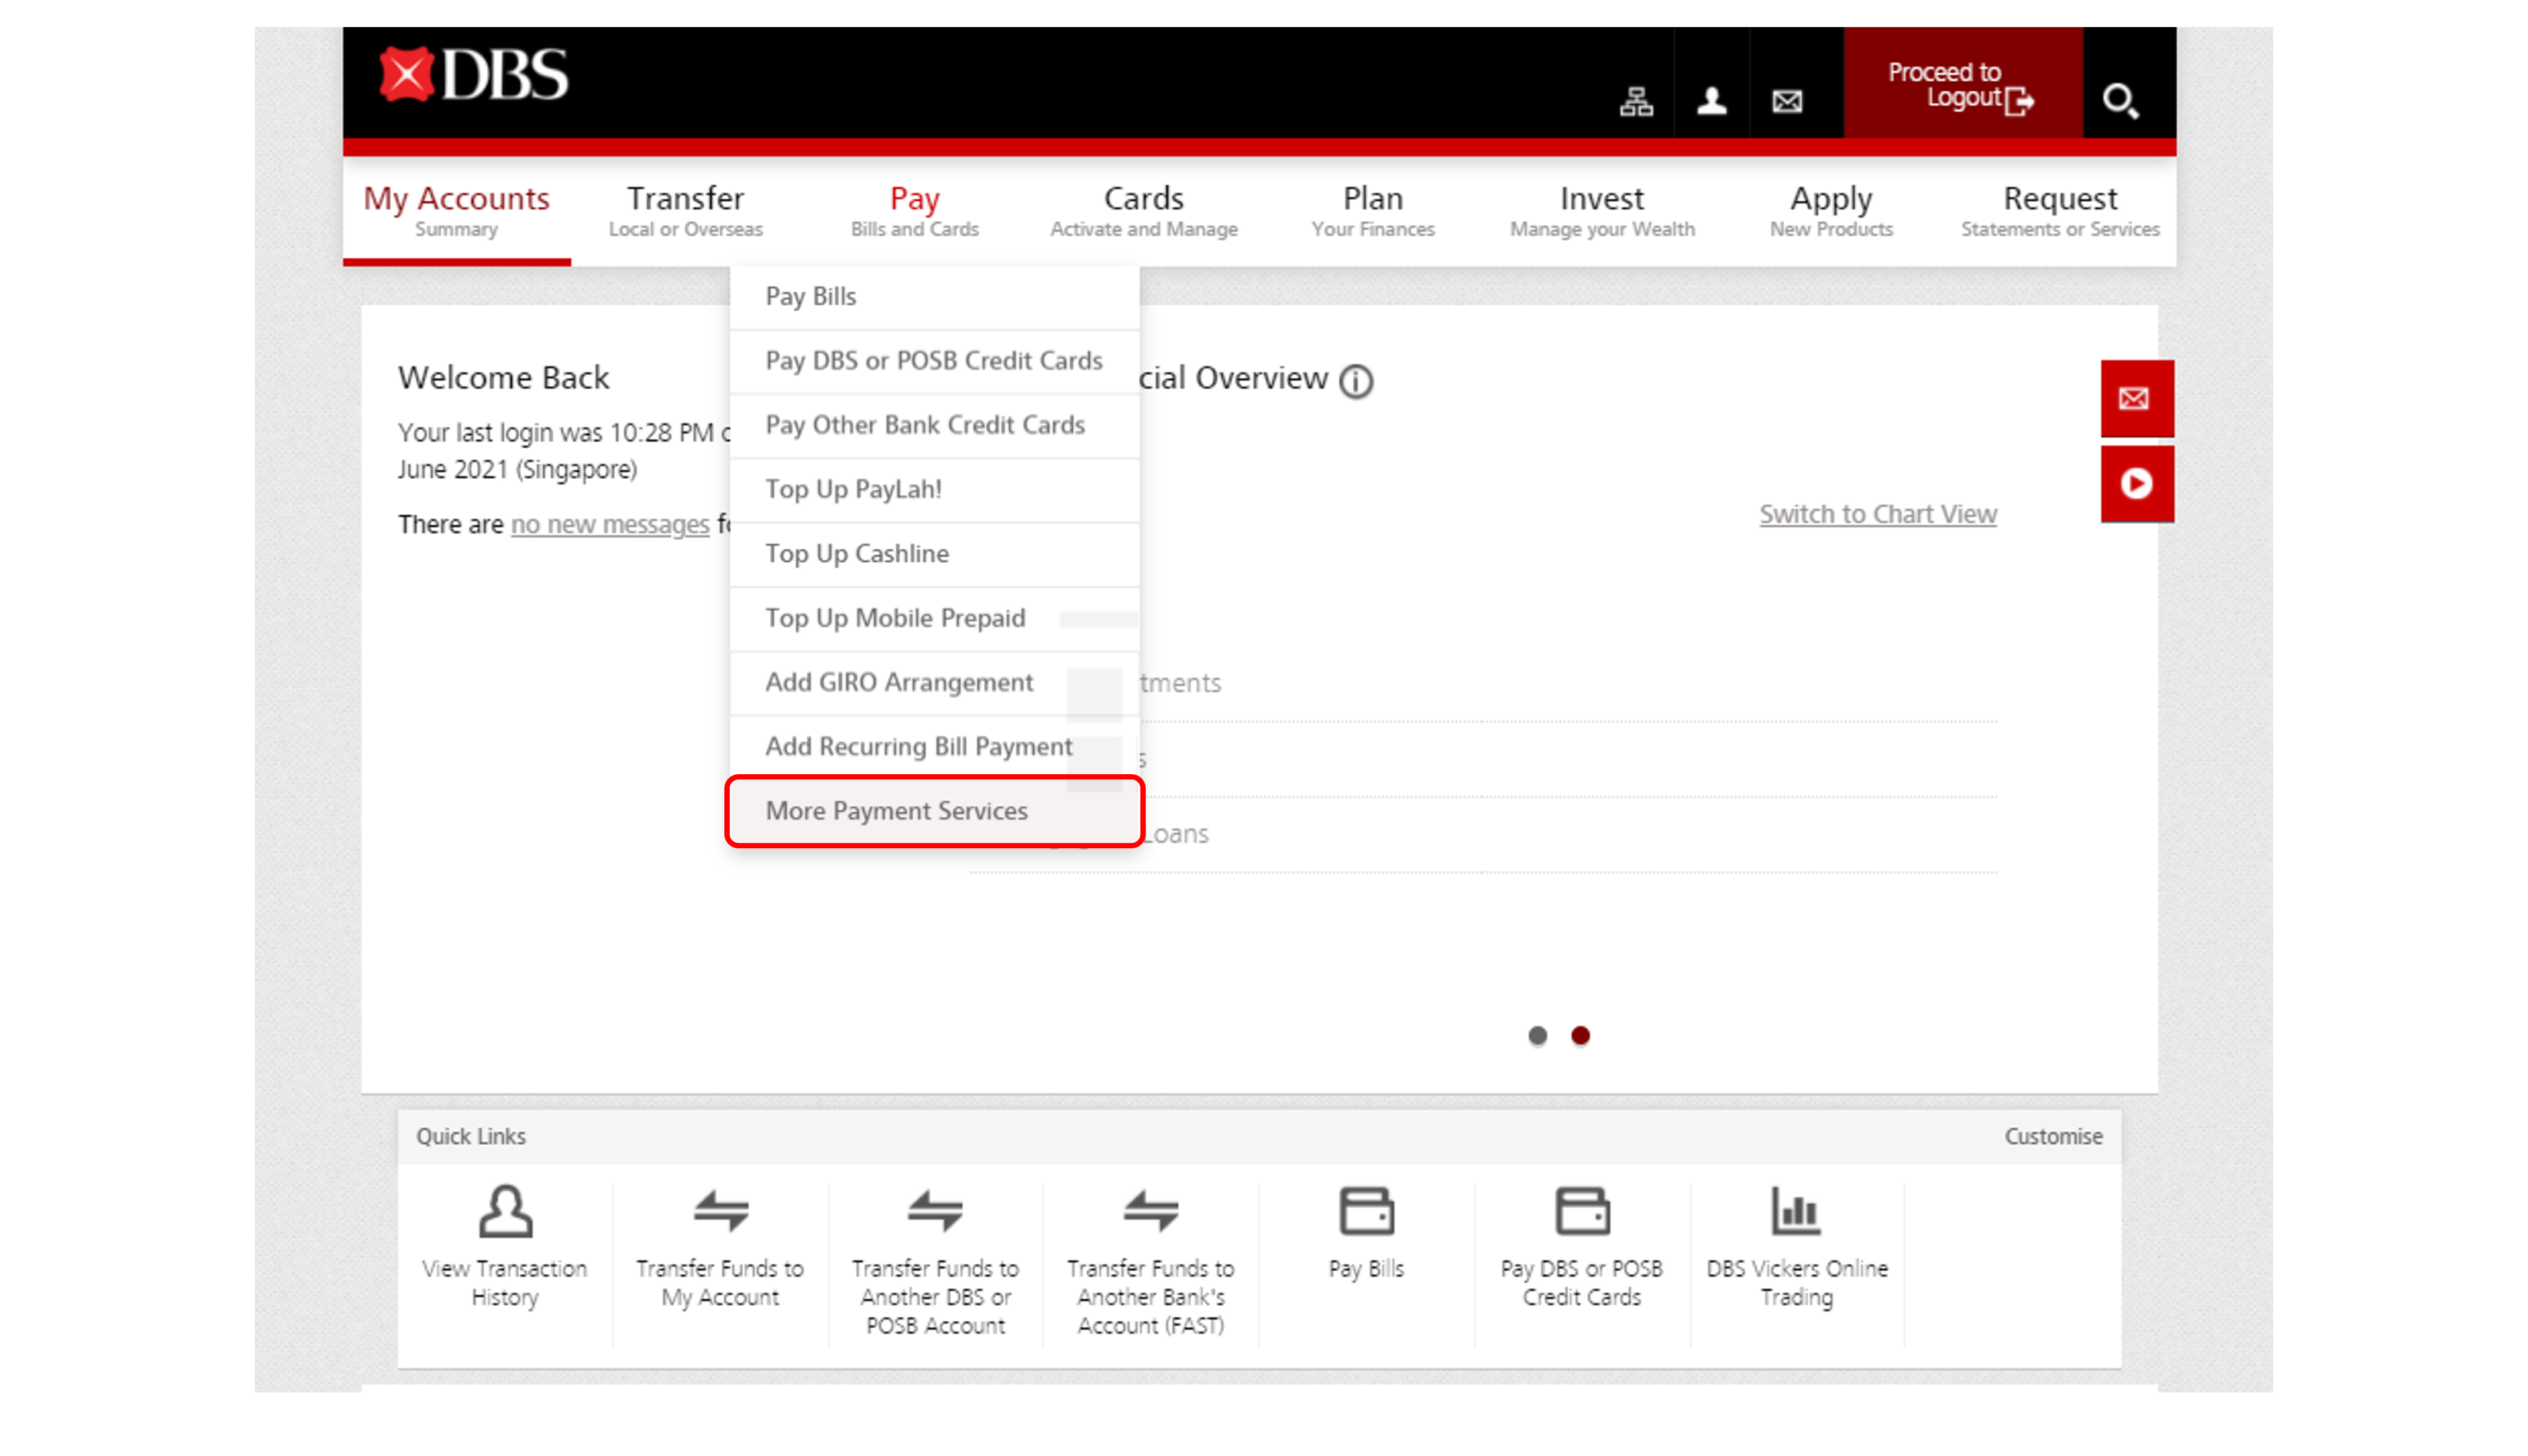Click Financial Overview info icon
The height and width of the screenshot is (1456, 2528).
pyautogui.click(x=1356, y=381)
